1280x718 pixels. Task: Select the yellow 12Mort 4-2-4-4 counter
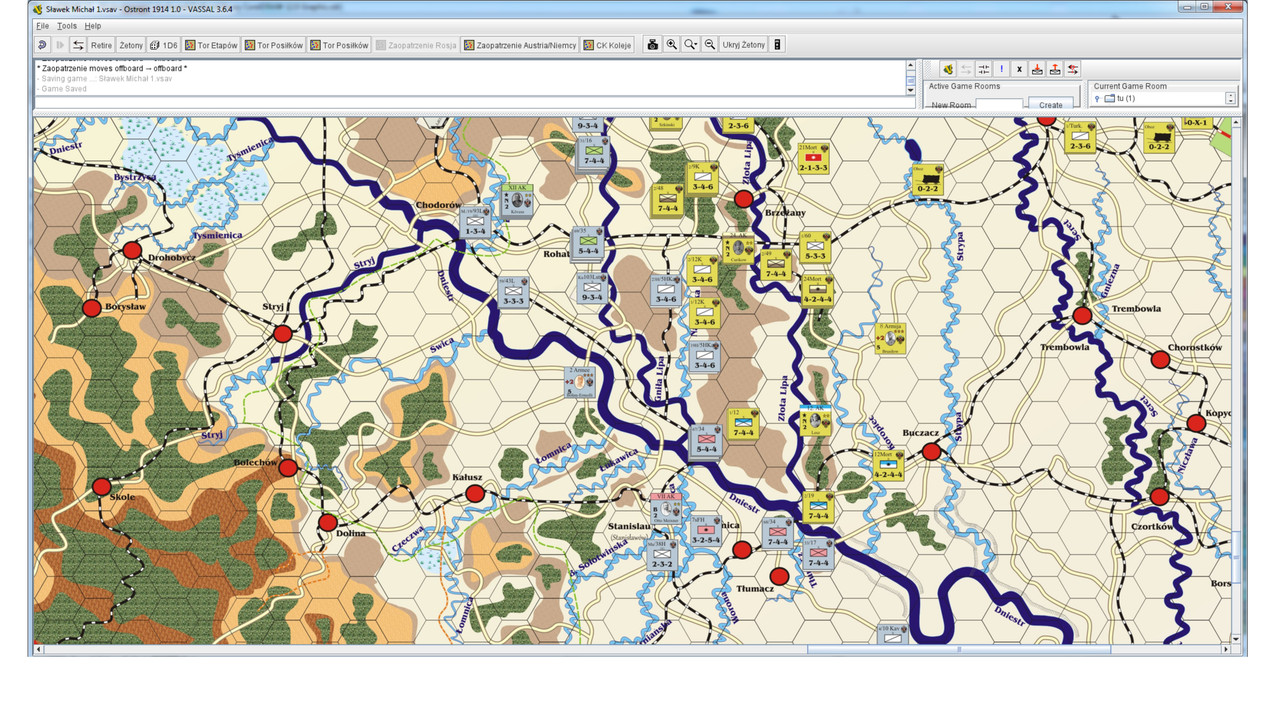click(888, 465)
